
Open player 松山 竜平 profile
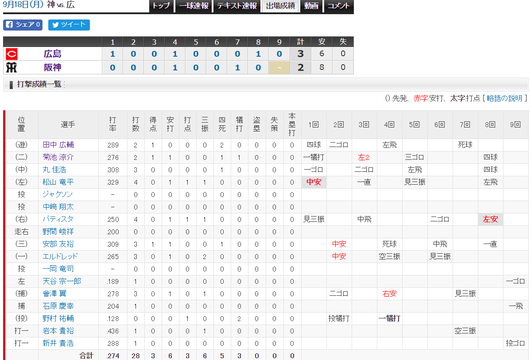(58, 182)
